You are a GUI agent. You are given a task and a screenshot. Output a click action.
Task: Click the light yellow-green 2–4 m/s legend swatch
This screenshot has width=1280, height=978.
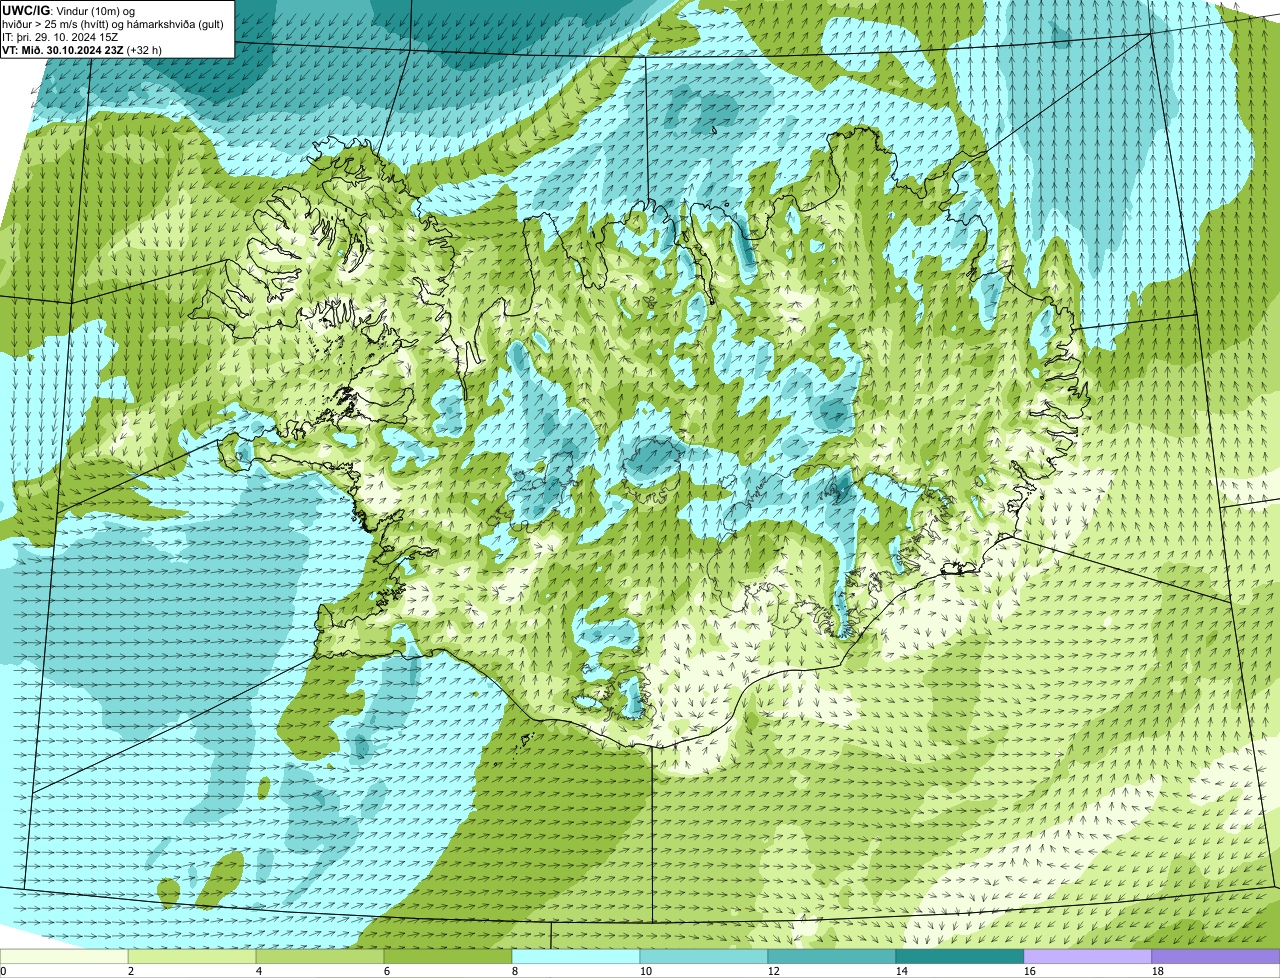192,957
